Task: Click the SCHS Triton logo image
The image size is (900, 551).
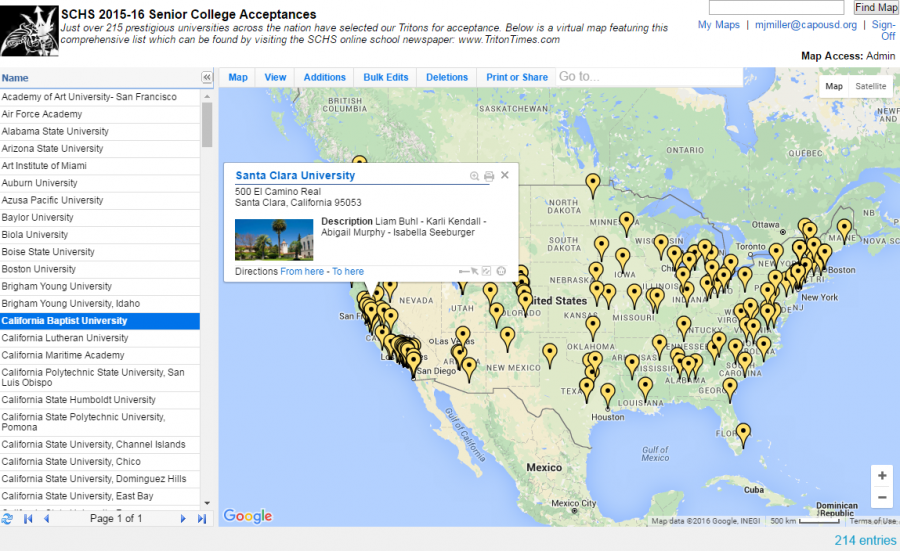Action: click(29, 31)
